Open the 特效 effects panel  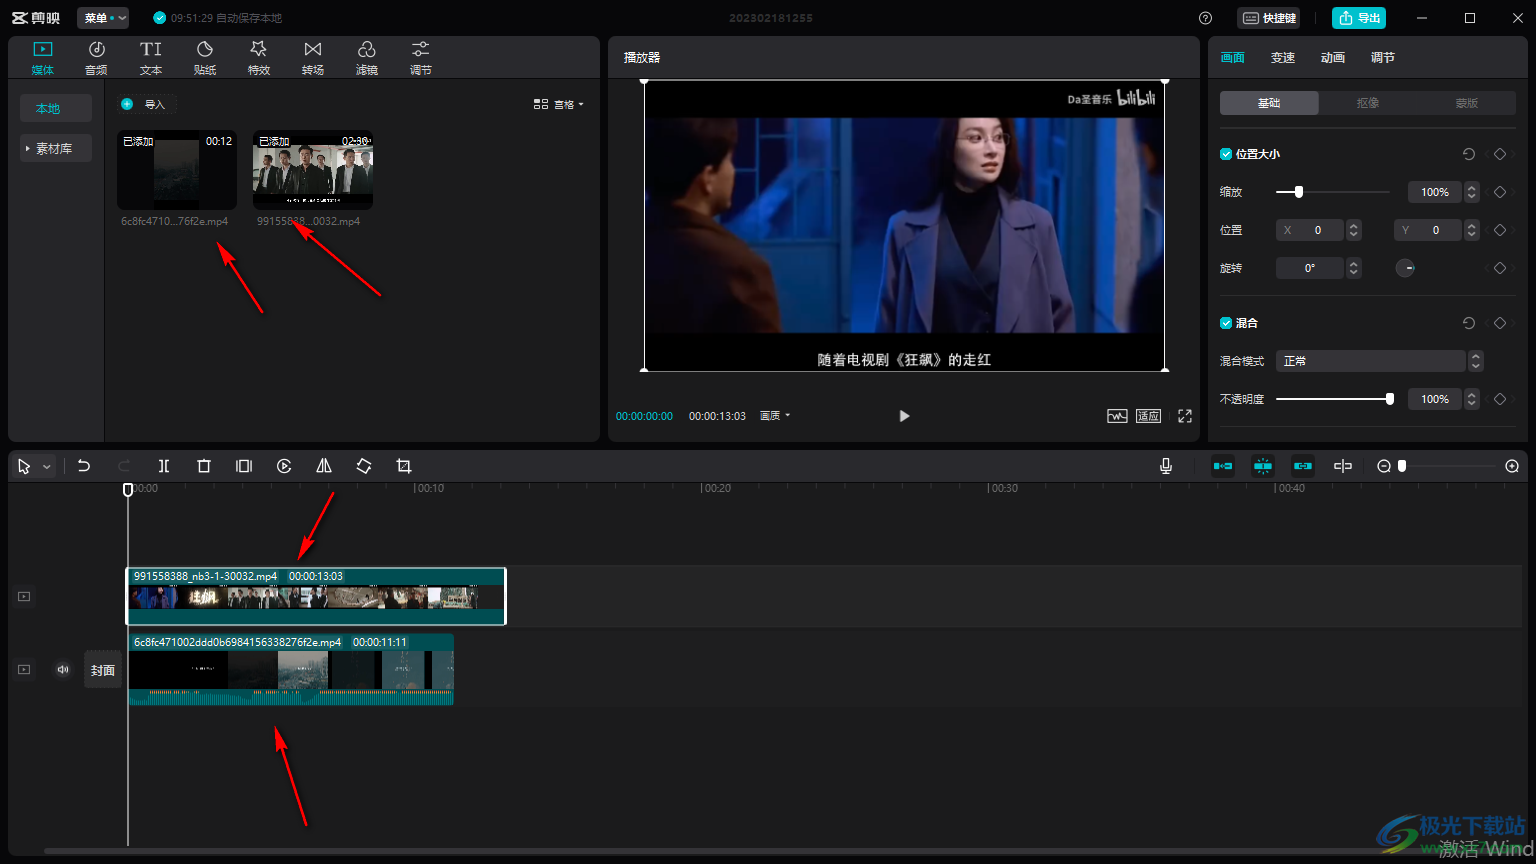(259, 58)
